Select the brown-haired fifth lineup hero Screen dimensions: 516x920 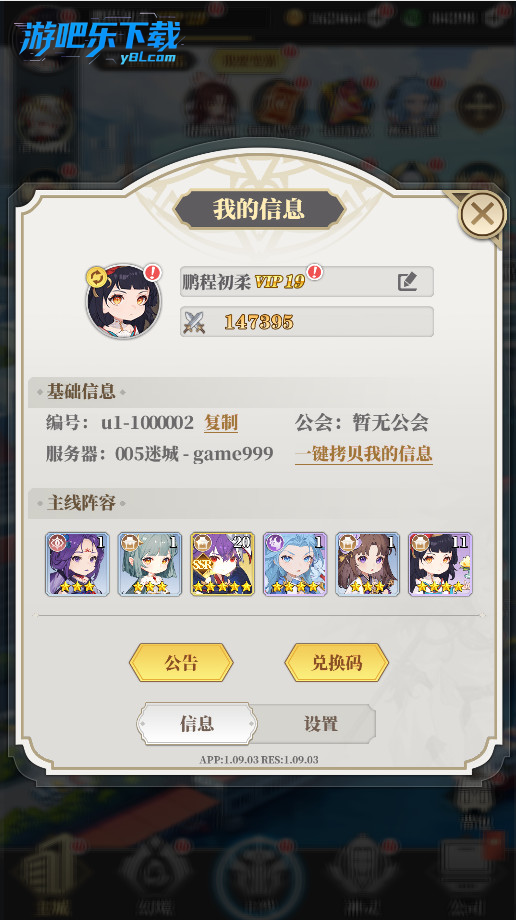[x=367, y=564]
